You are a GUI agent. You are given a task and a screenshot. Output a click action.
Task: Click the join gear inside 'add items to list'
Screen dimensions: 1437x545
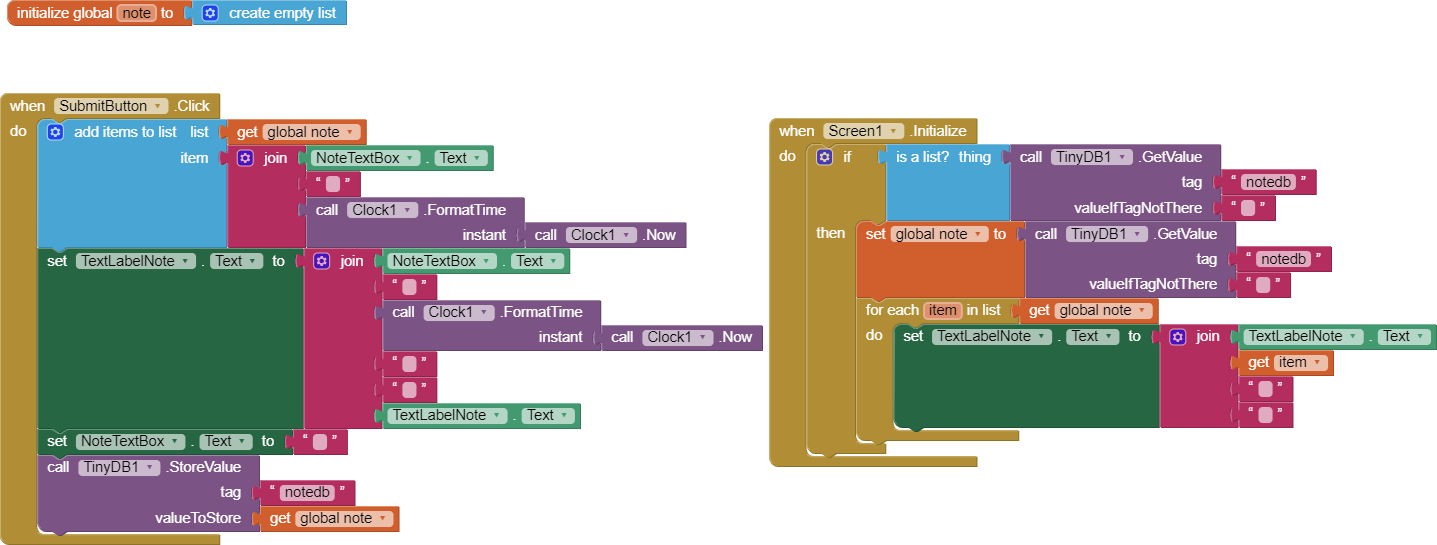(x=245, y=158)
